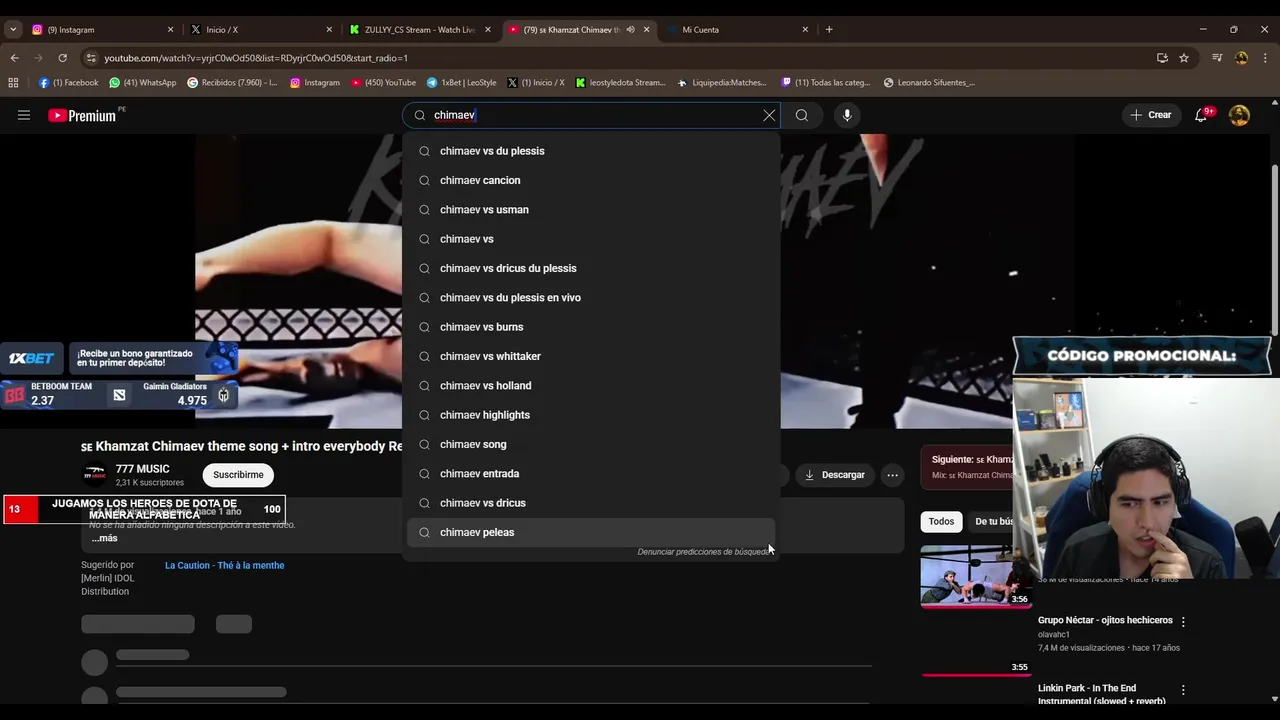1280x720 pixels.
Task: Select suggestion chimaev song
Action: (591, 444)
